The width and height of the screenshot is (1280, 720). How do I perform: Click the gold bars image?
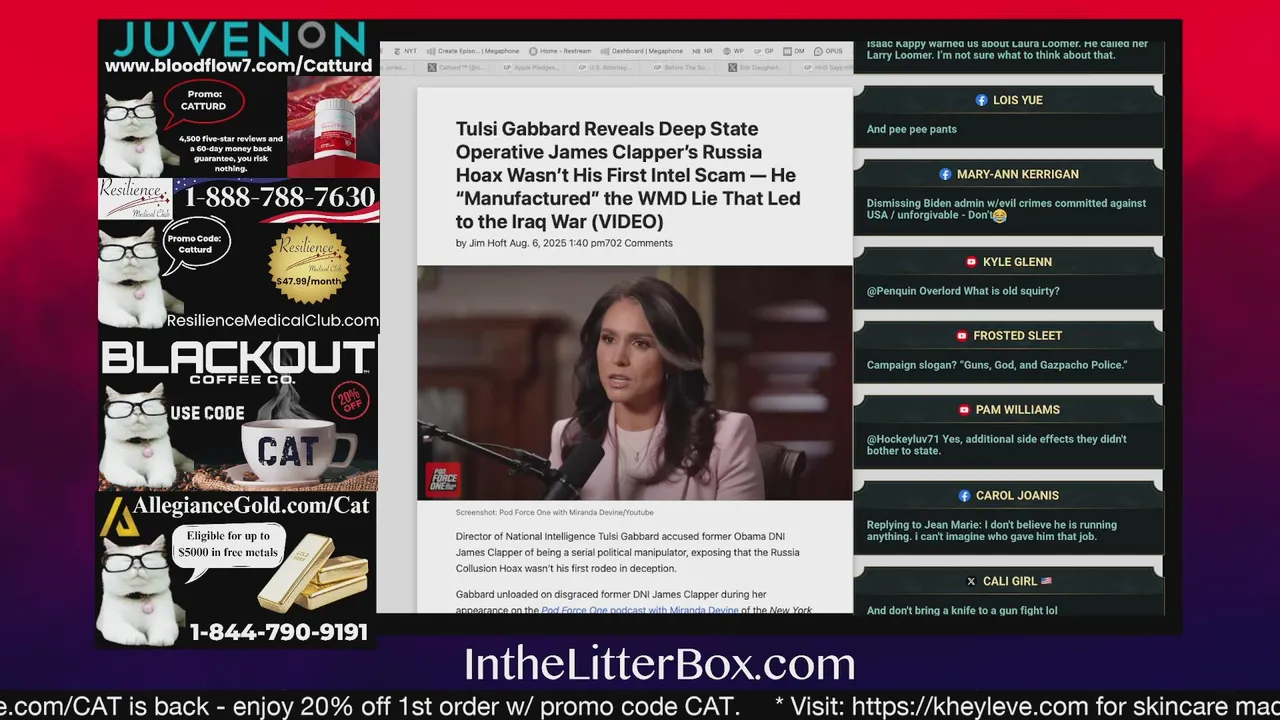coord(312,572)
